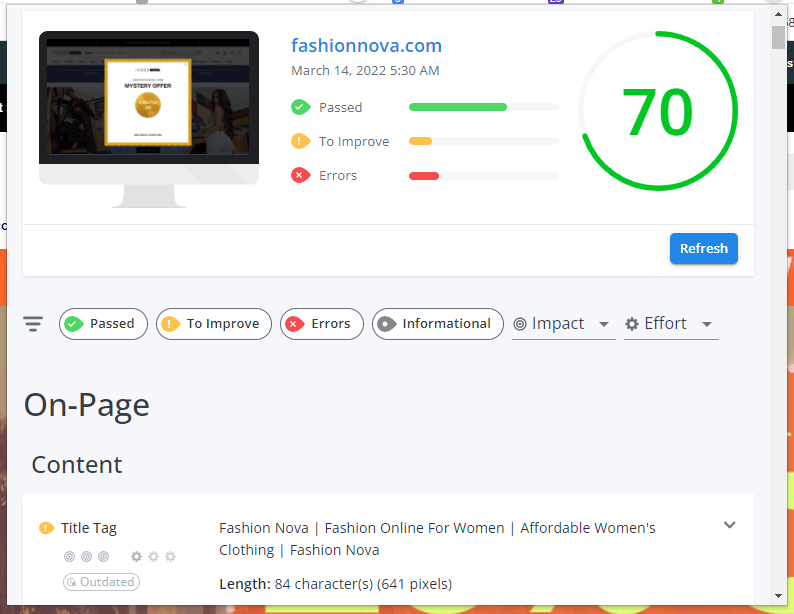
Task: Expand the Title Tag row chevron
Action: [729, 525]
